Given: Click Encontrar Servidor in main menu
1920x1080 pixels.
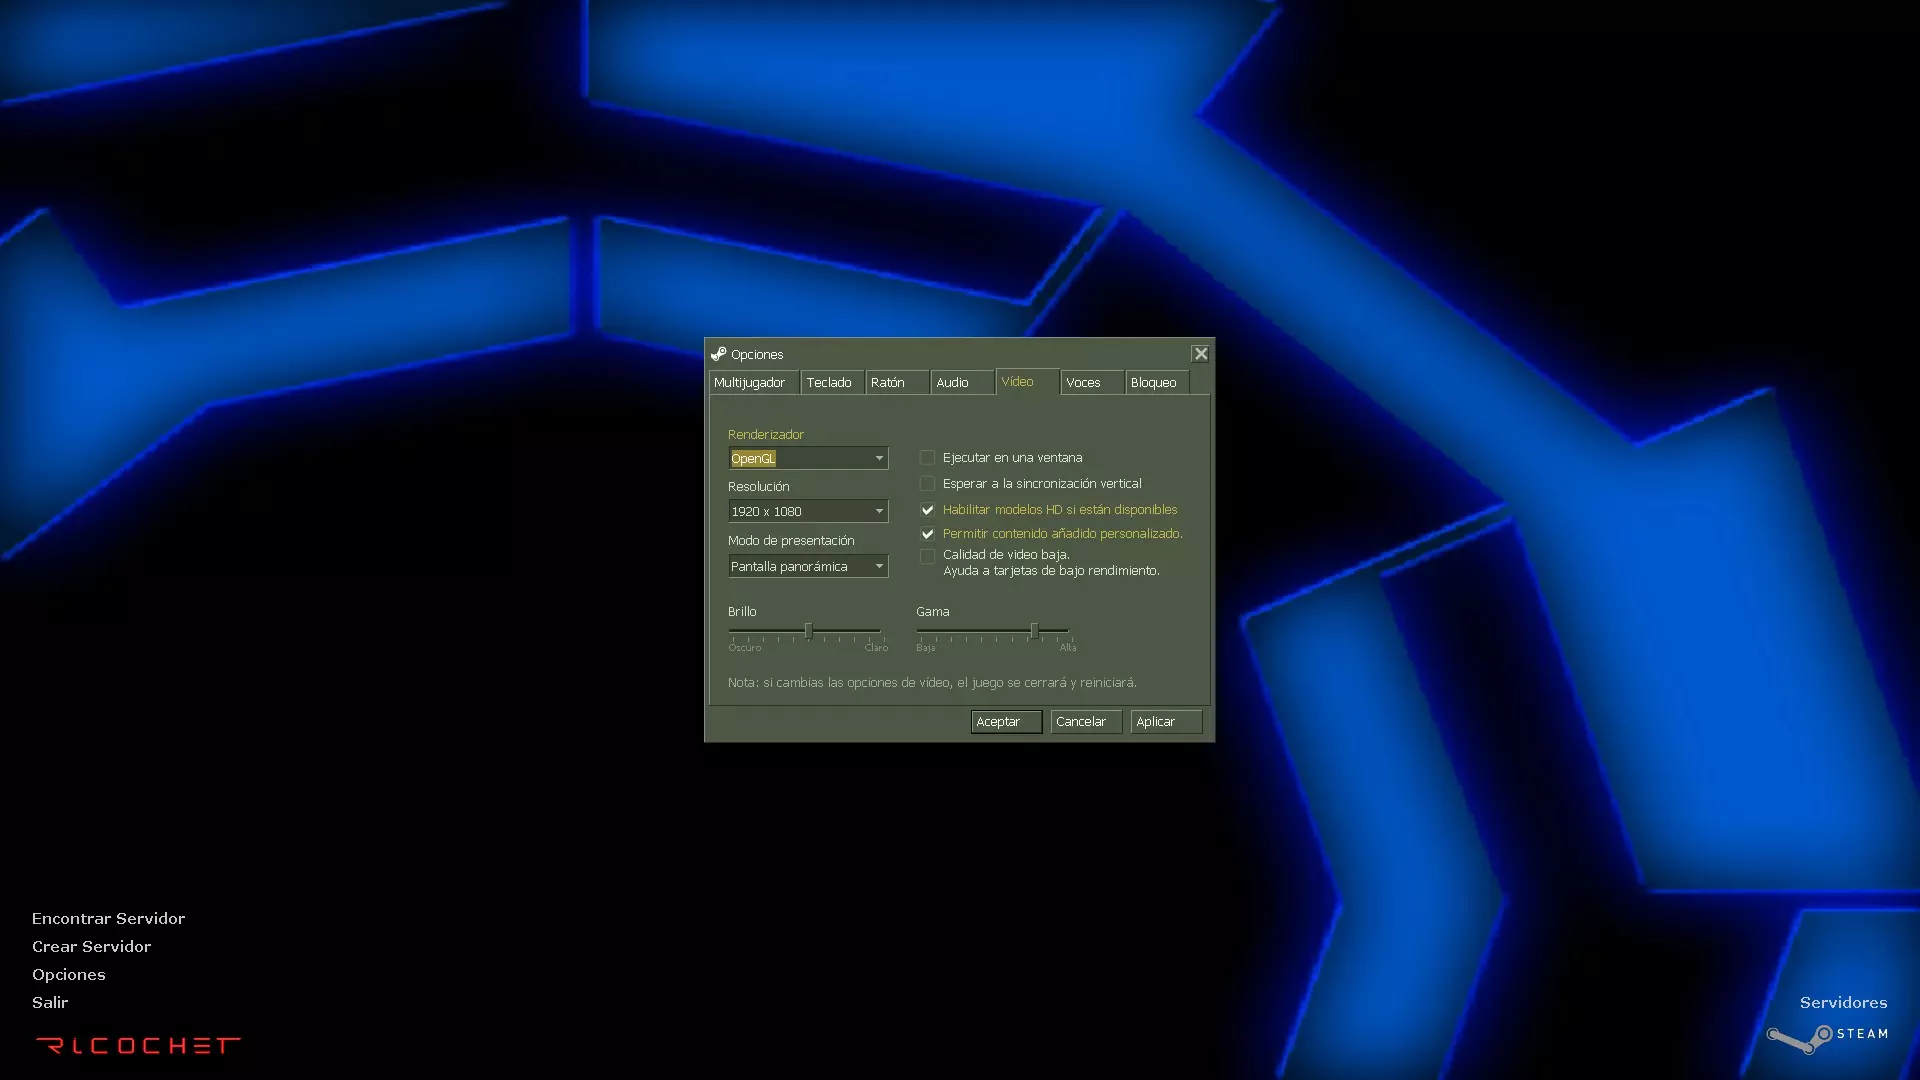Looking at the screenshot, I should 108,918.
